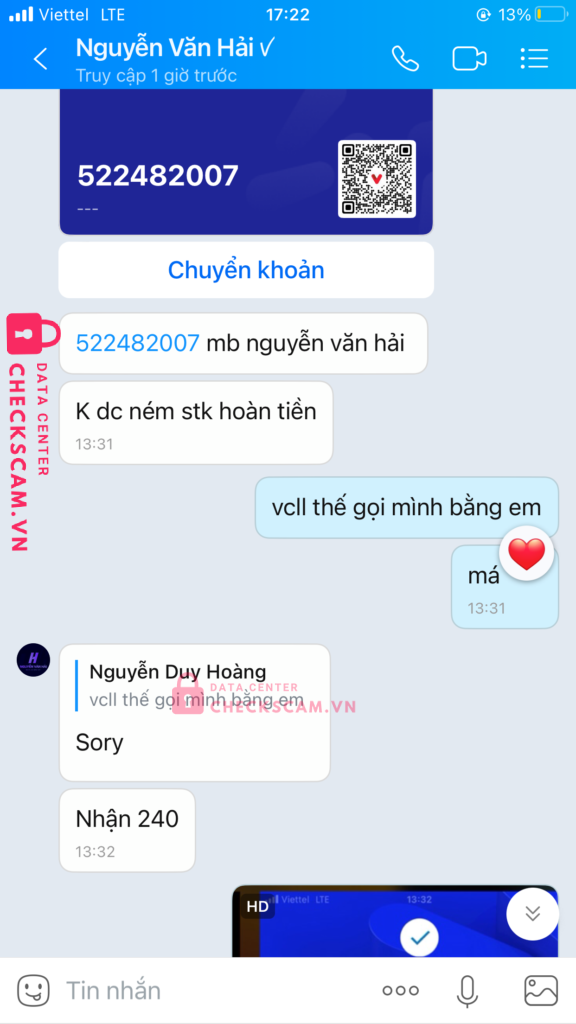Tap the heart reaction on the má message
The width and height of the screenshot is (576, 1024).
pyautogui.click(x=526, y=554)
